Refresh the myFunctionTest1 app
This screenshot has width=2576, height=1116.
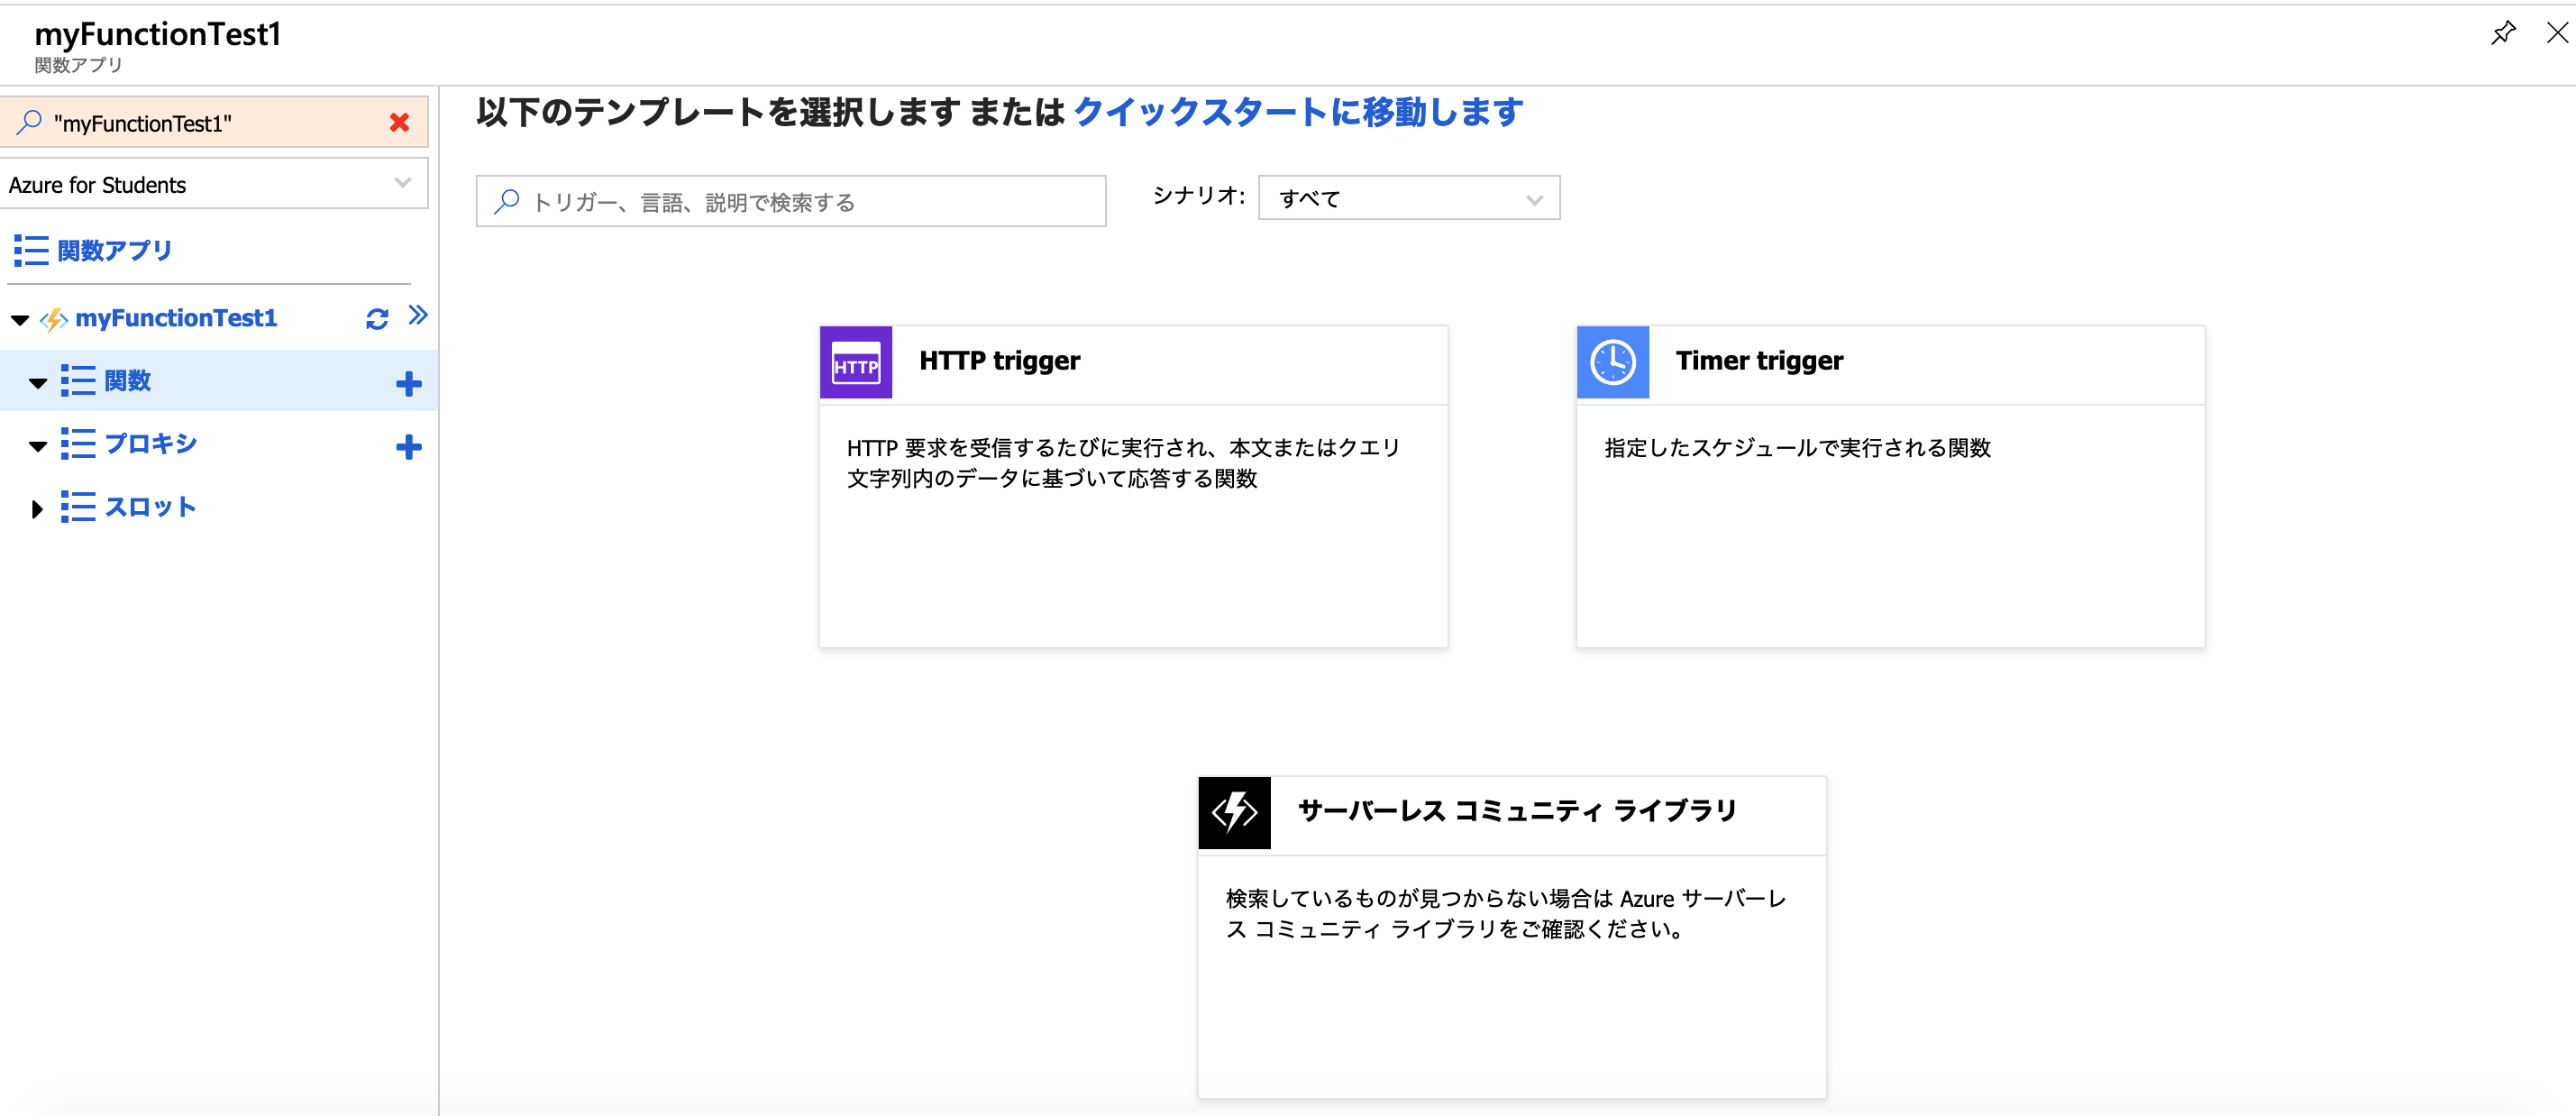pos(376,319)
